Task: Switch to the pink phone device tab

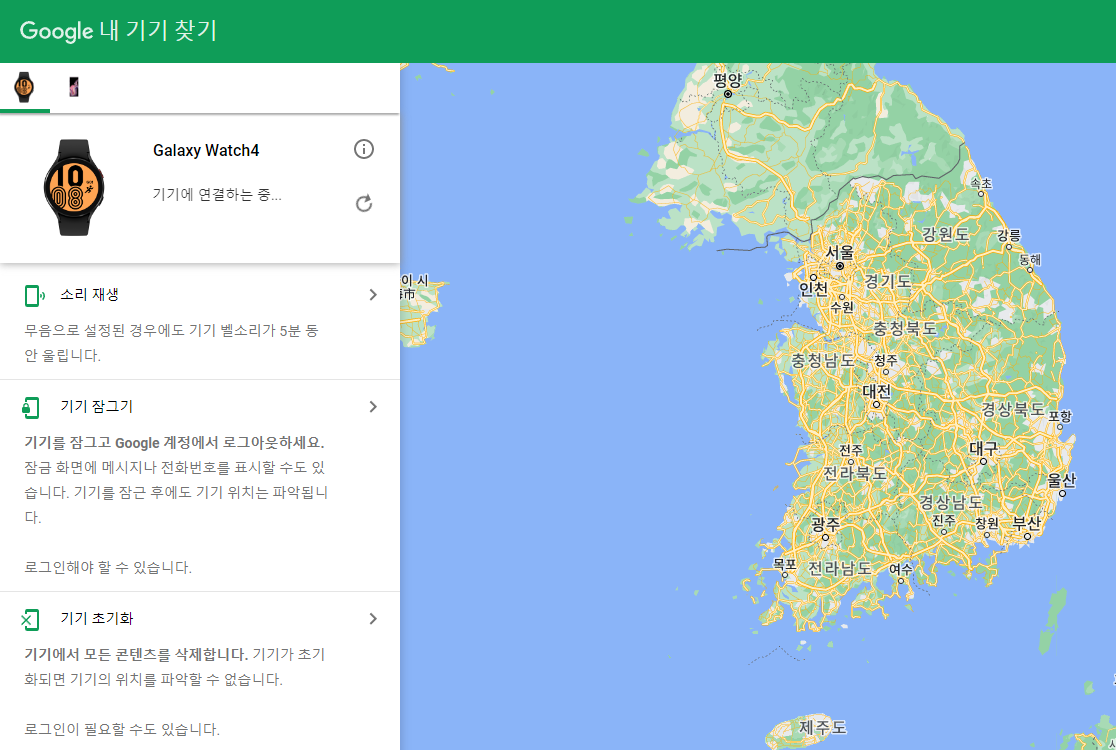Action: 73,87
